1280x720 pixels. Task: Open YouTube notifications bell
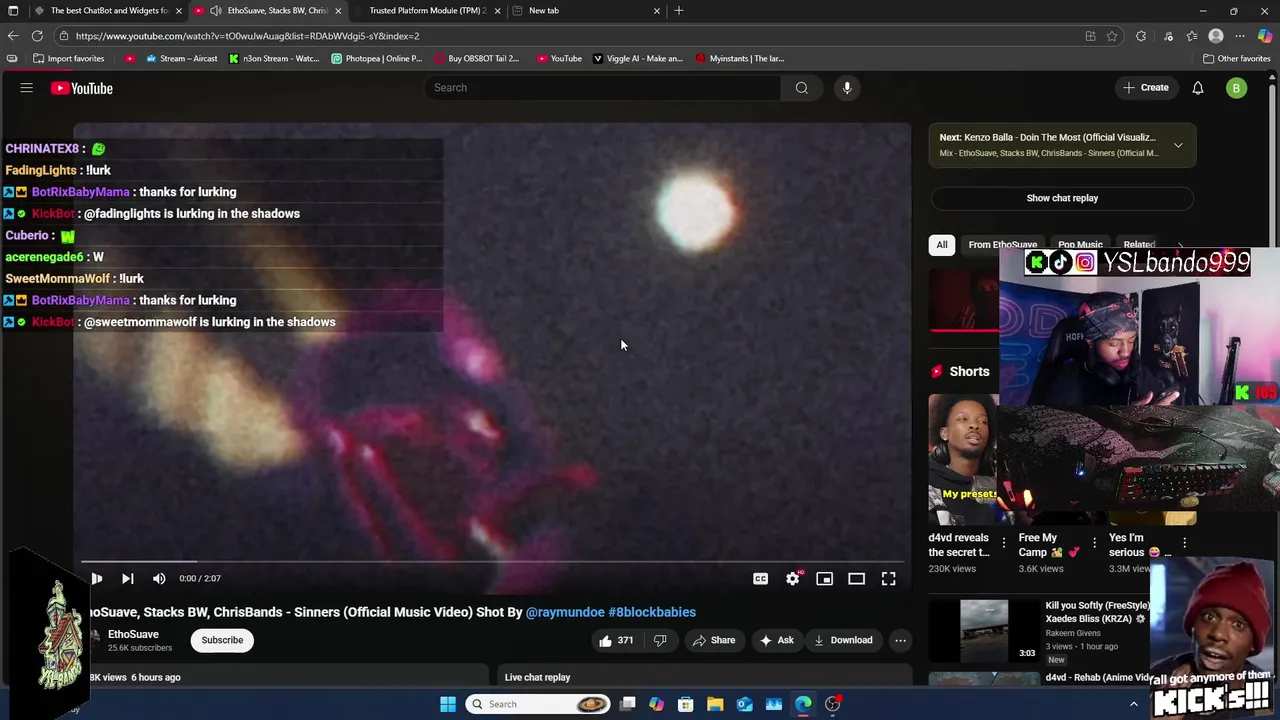tap(1197, 88)
